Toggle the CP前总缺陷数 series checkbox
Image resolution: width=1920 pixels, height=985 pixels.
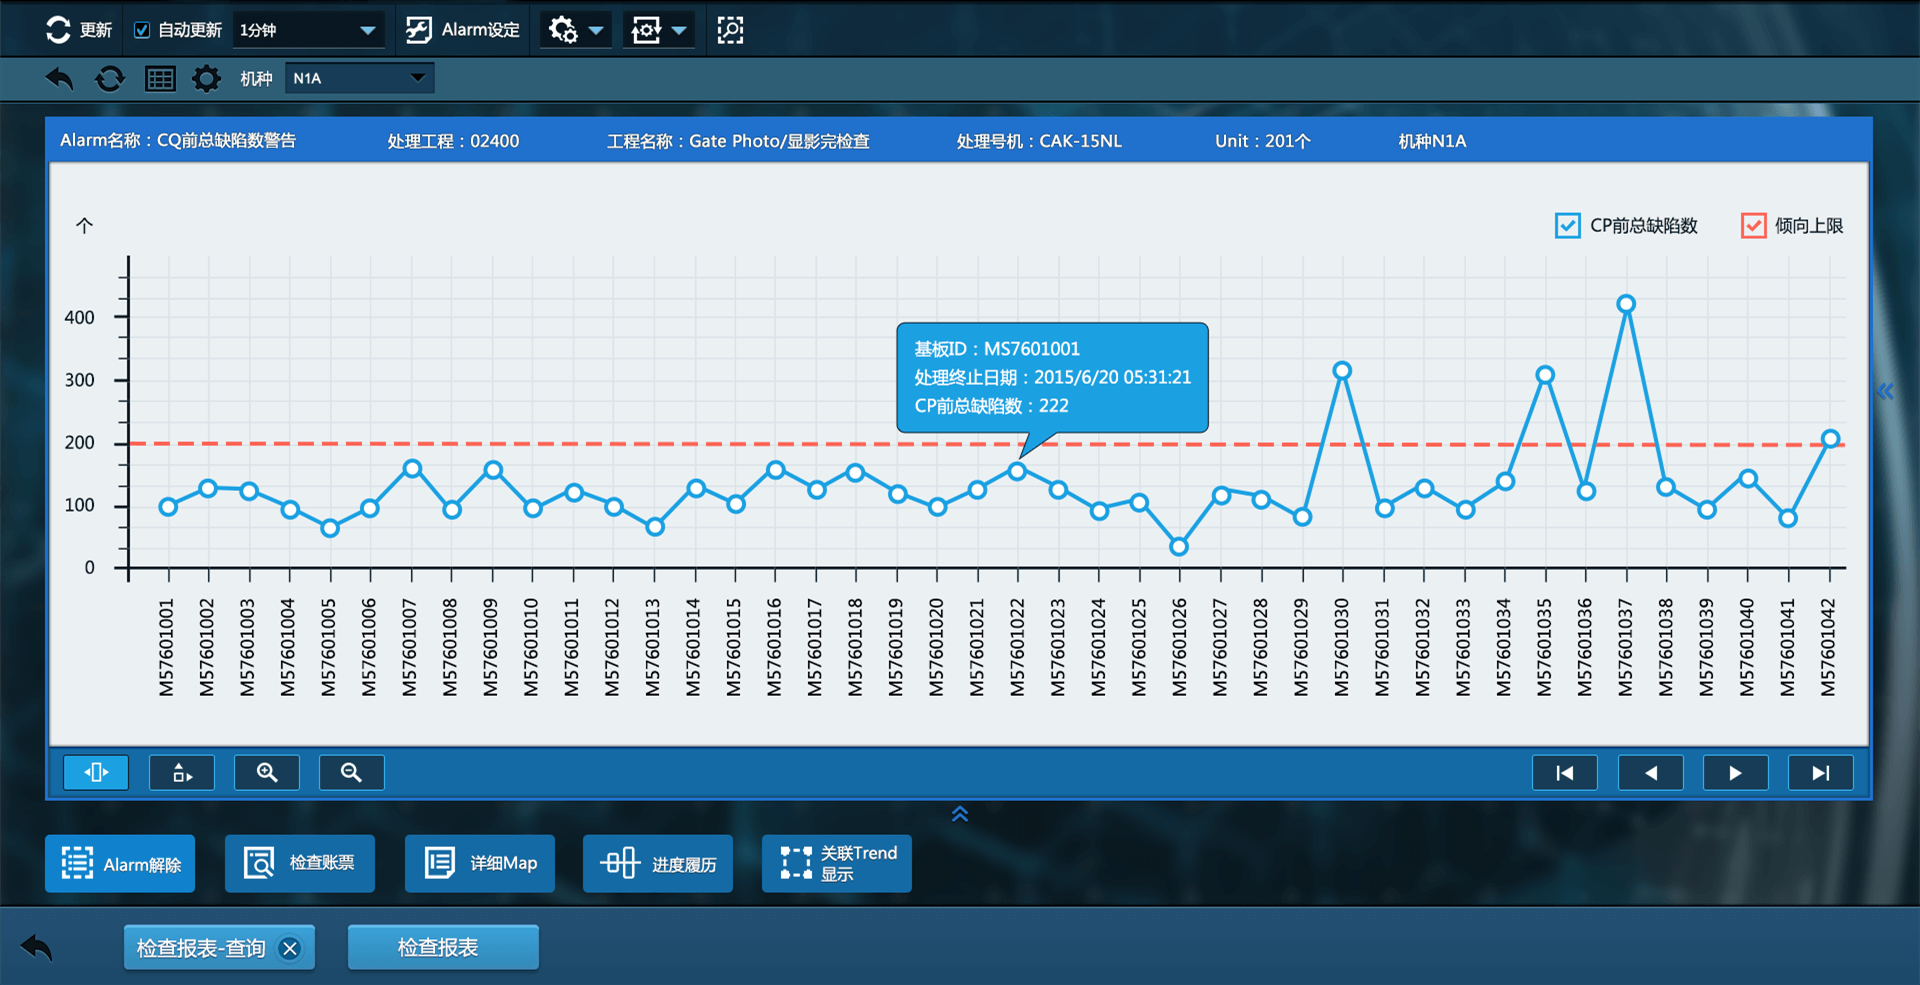(1567, 225)
